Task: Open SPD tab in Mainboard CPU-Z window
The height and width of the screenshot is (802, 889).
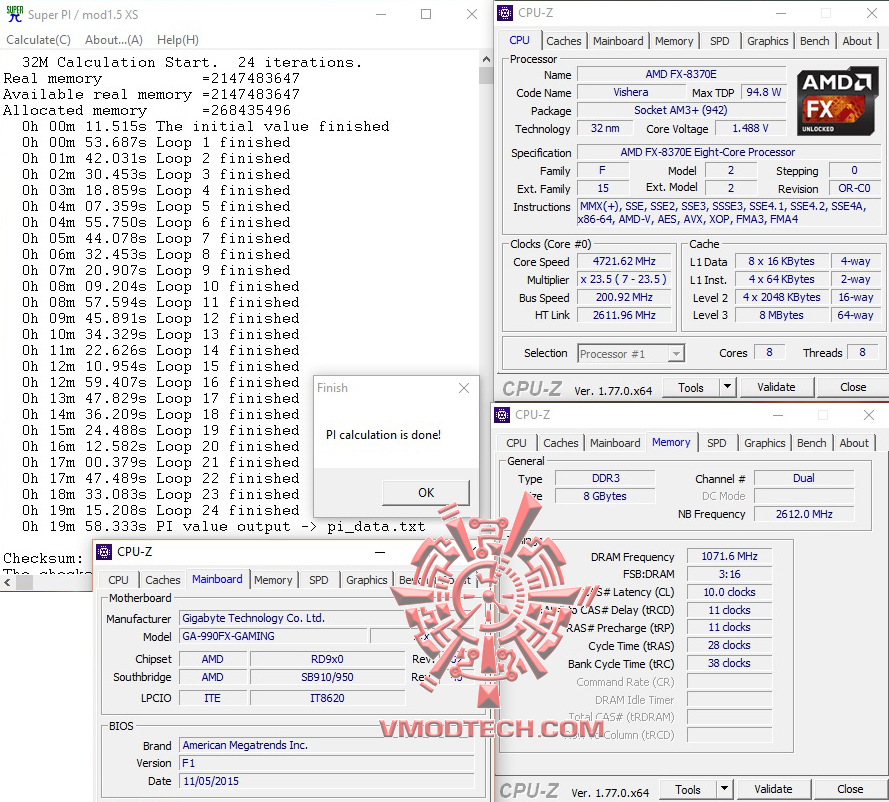Action: (319, 580)
